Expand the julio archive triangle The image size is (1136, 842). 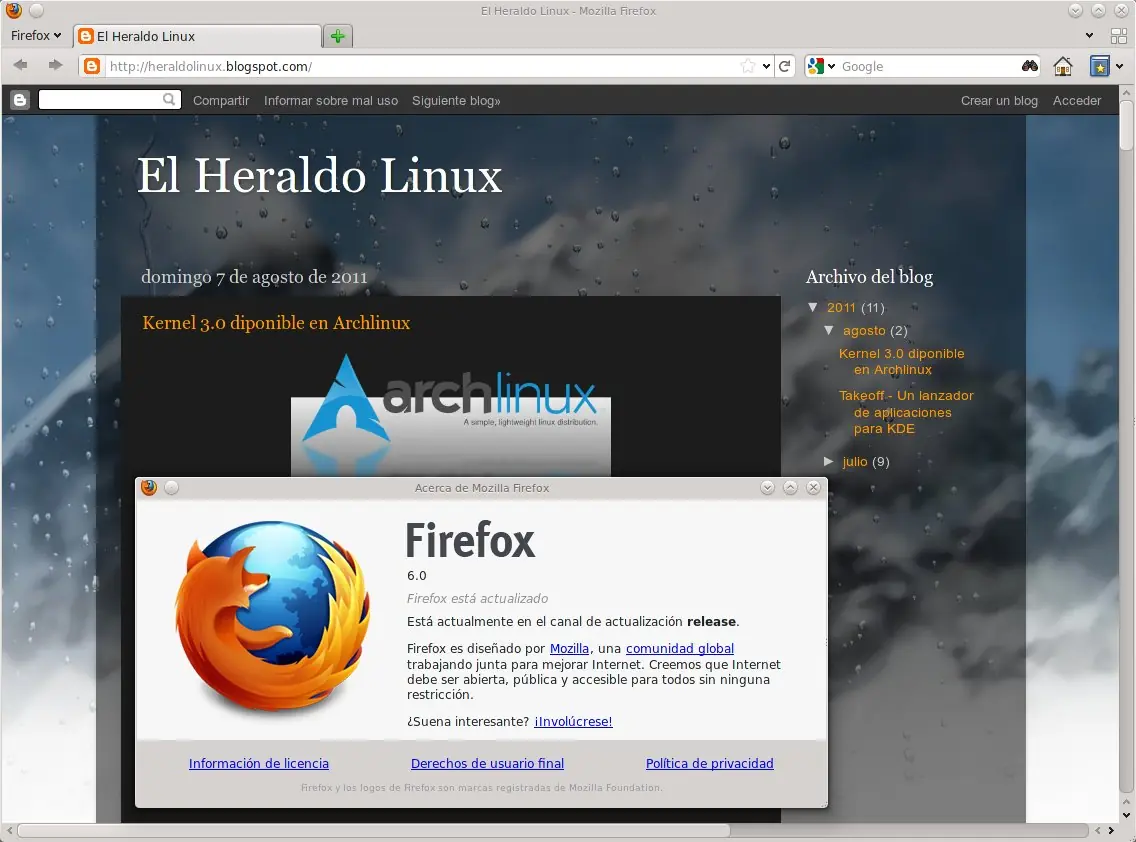click(829, 462)
